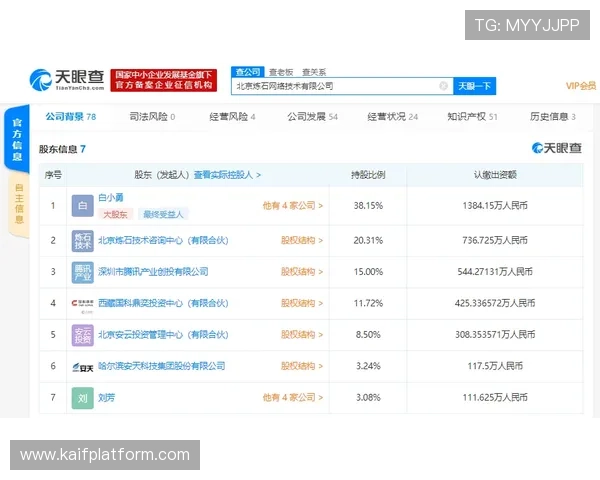Expand 股权结构 for 西藏国科鼎奕投资中心
Viewport: 600px width, 480px height.
[302, 303]
